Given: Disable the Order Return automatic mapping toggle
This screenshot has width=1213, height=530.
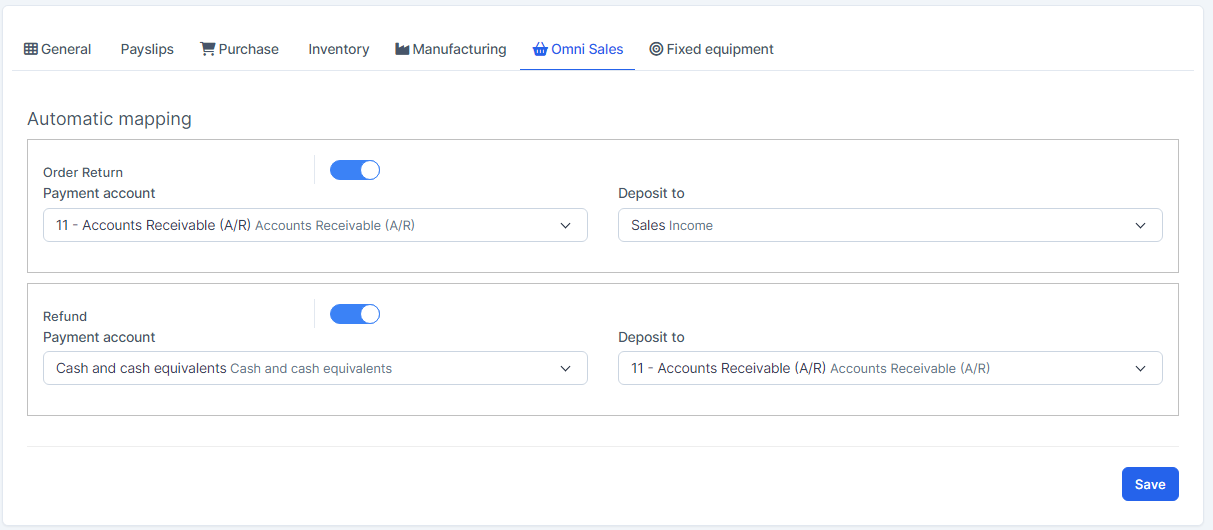Looking at the screenshot, I should 355,170.
